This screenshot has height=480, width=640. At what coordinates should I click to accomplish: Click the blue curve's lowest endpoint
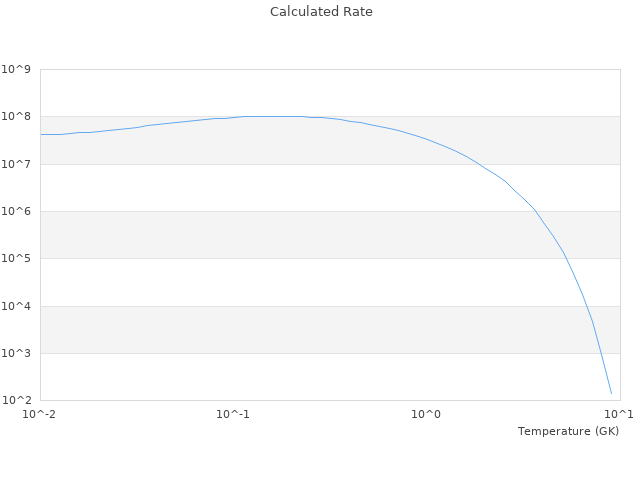tap(611, 393)
